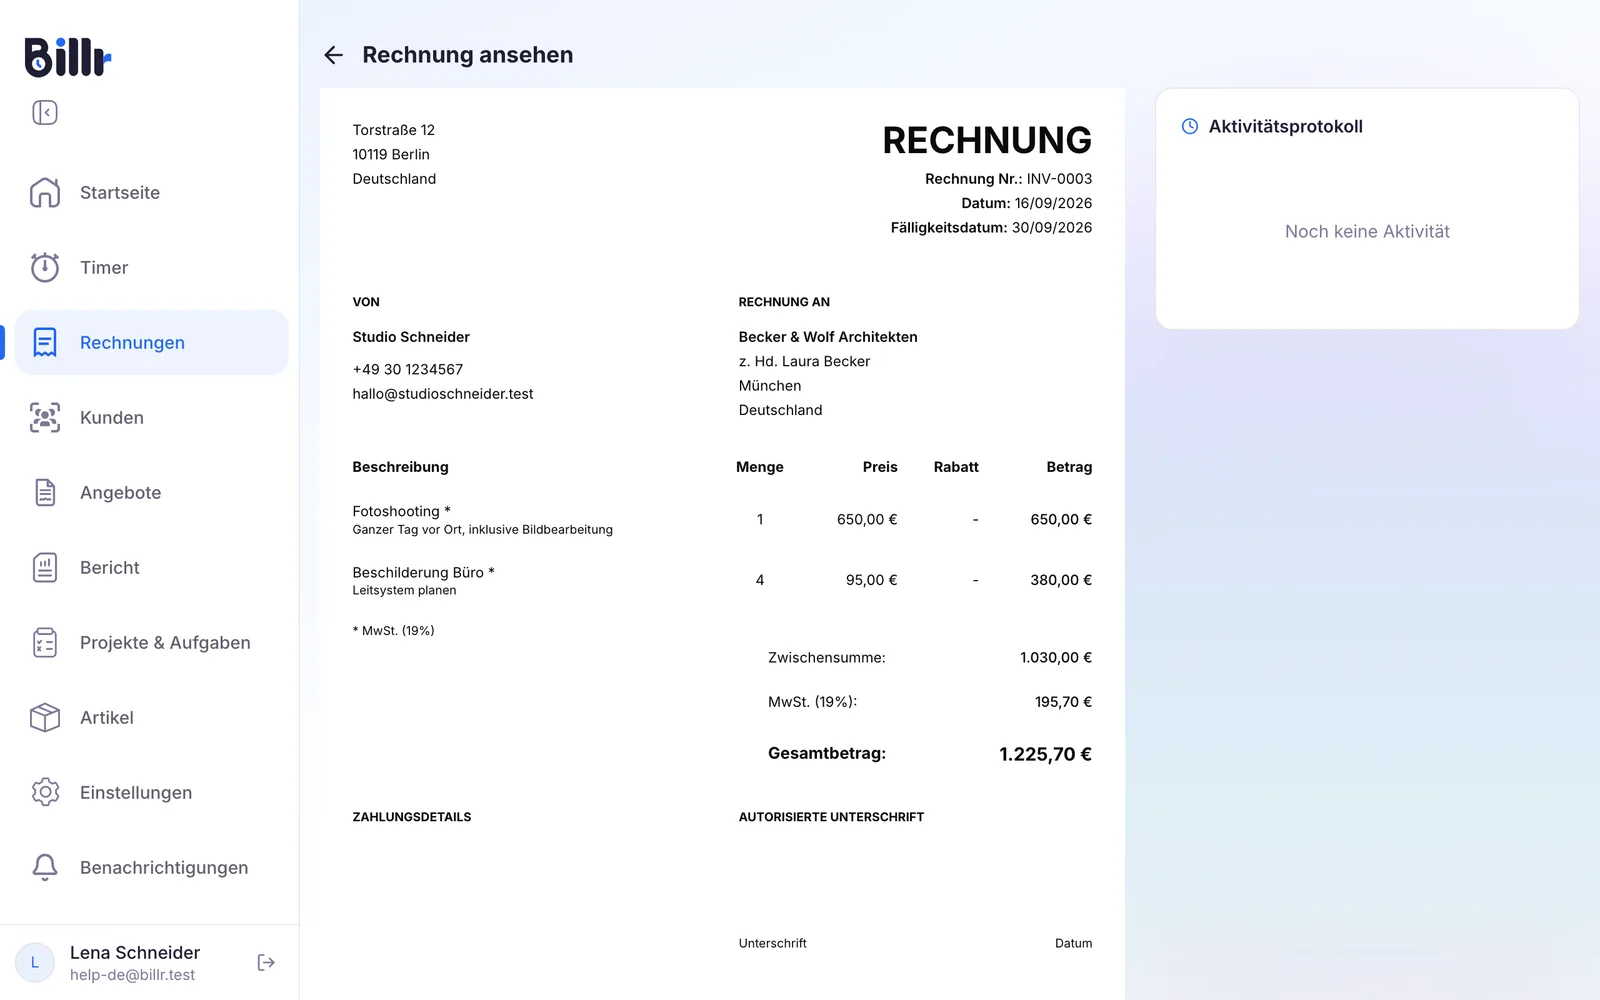Click the due date 30/09/2026
Image resolution: width=1600 pixels, height=1000 pixels.
tap(1052, 228)
